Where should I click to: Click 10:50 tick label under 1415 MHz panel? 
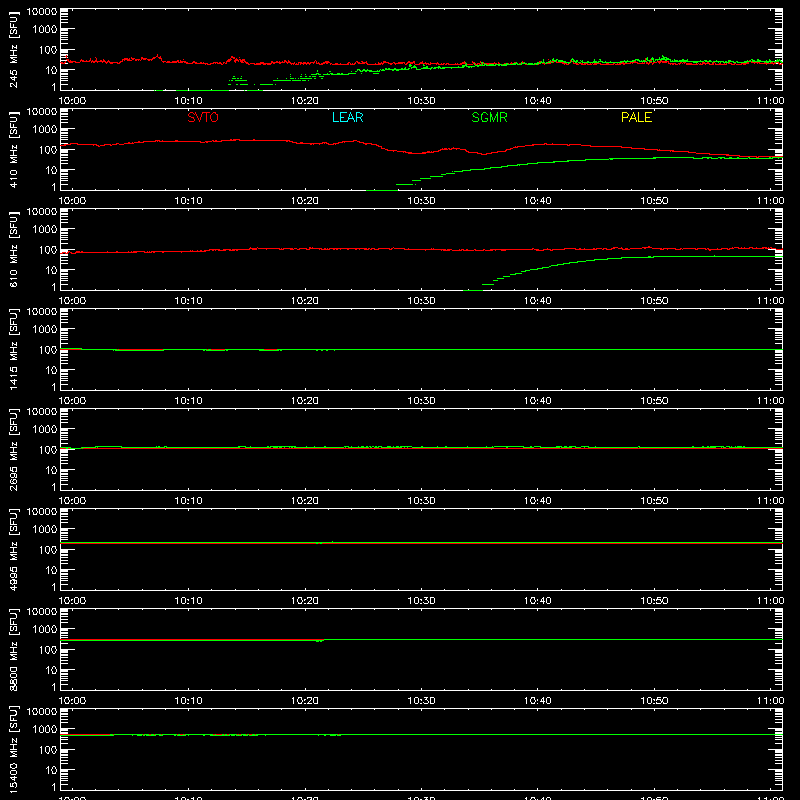pyautogui.click(x=654, y=401)
